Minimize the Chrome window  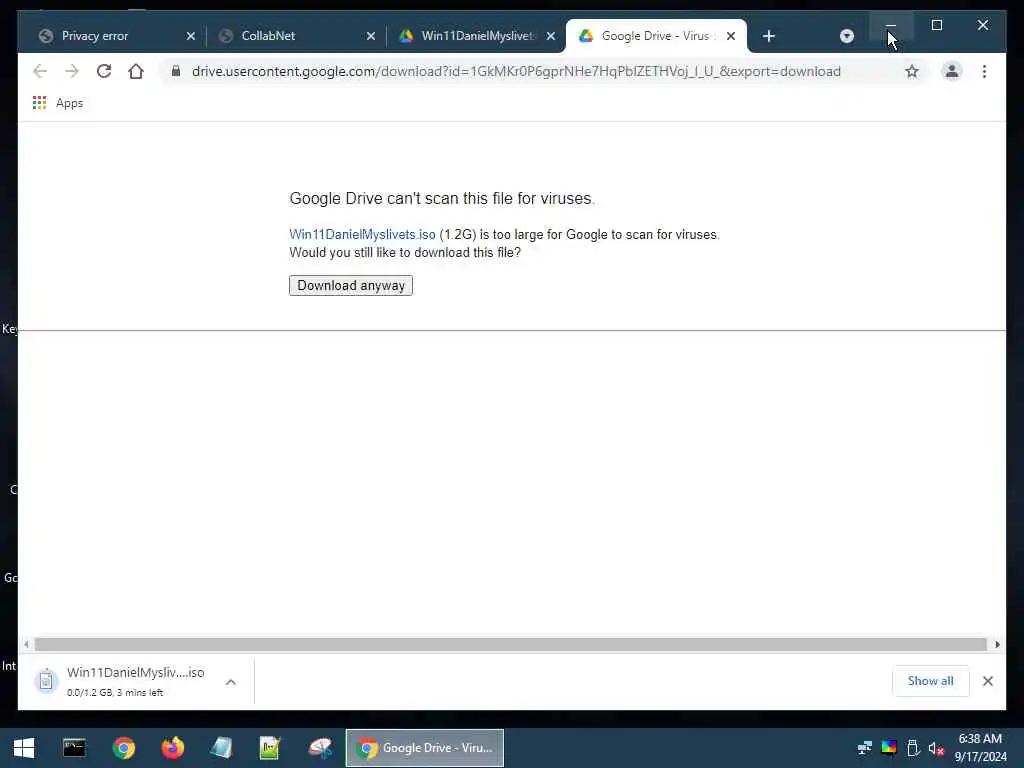pos(891,25)
